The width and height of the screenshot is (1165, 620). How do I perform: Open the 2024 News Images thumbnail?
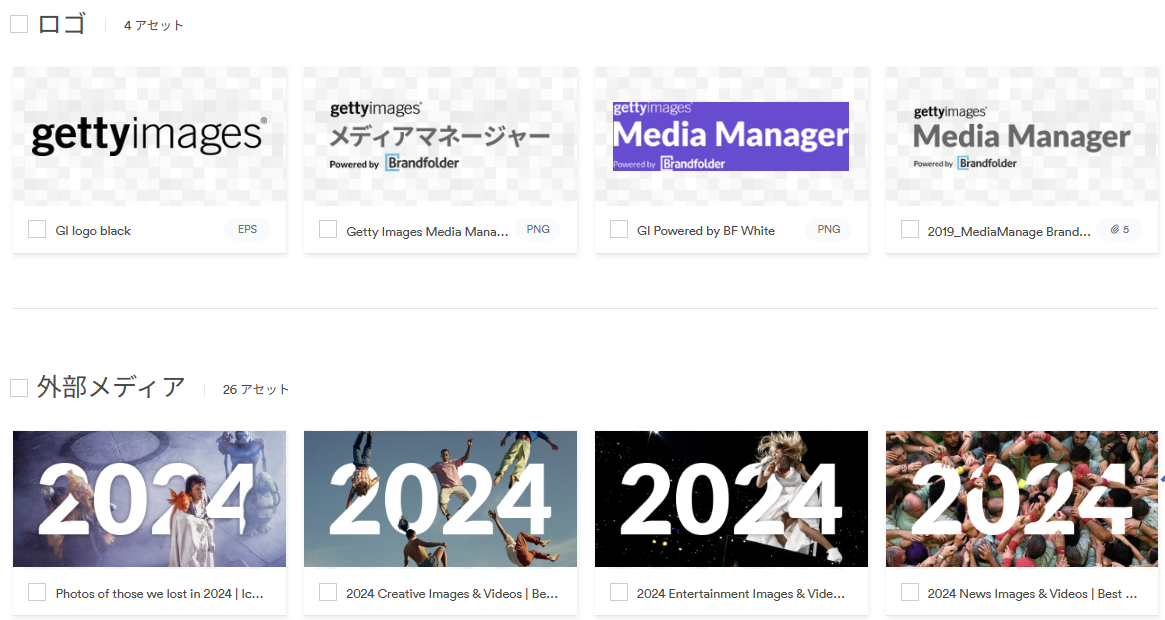tap(1022, 499)
